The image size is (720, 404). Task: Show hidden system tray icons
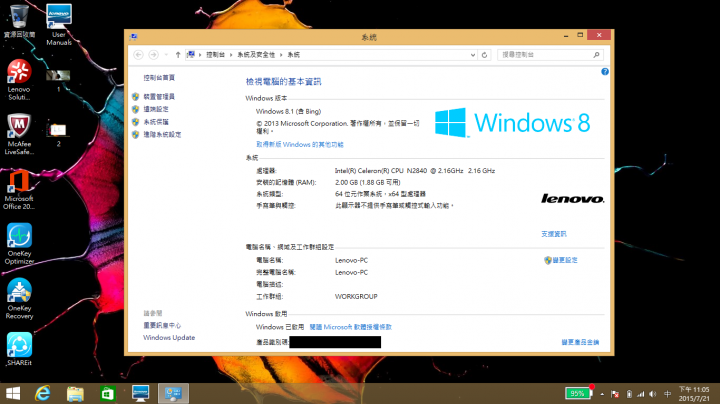pyautogui.click(x=602, y=394)
